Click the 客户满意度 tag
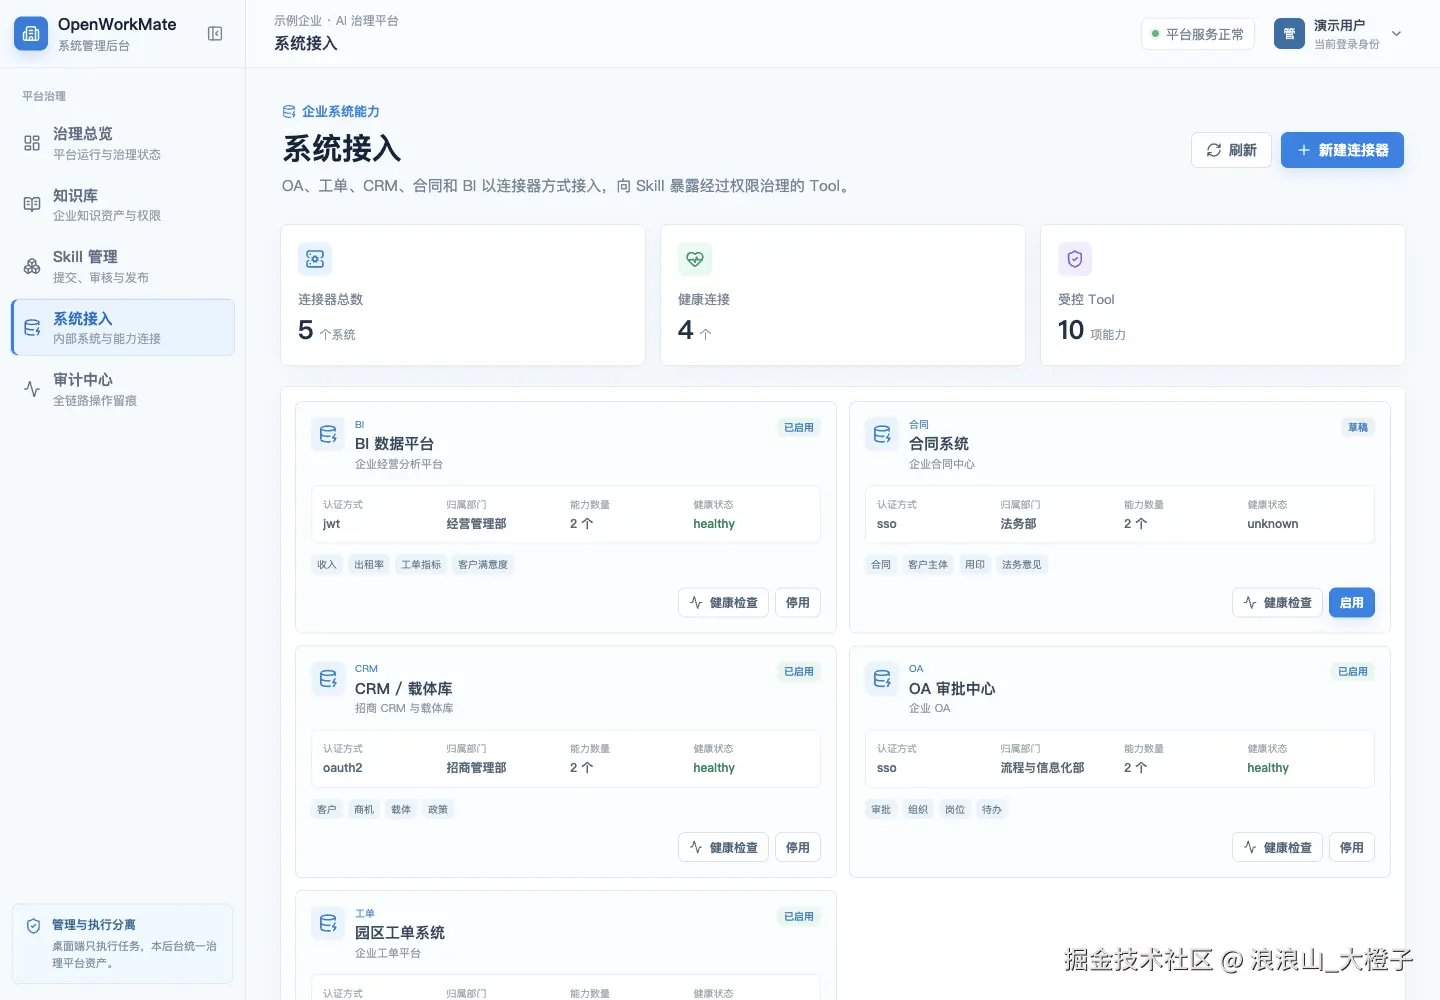Viewport: 1440px width, 1000px height. click(483, 565)
